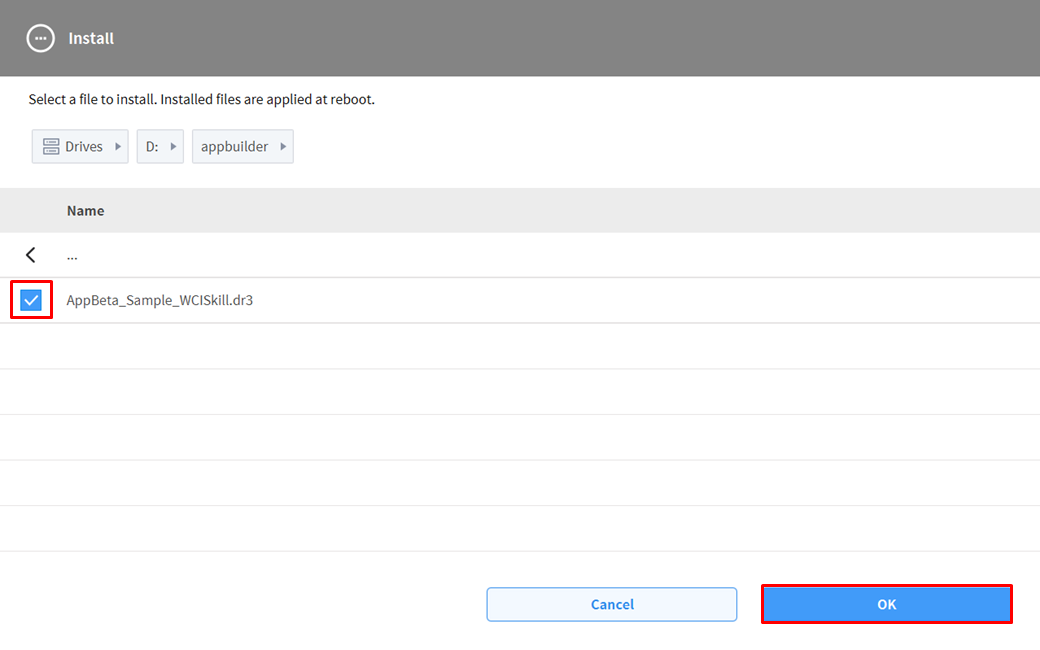Click the first empty row below the file

(520, 346)
